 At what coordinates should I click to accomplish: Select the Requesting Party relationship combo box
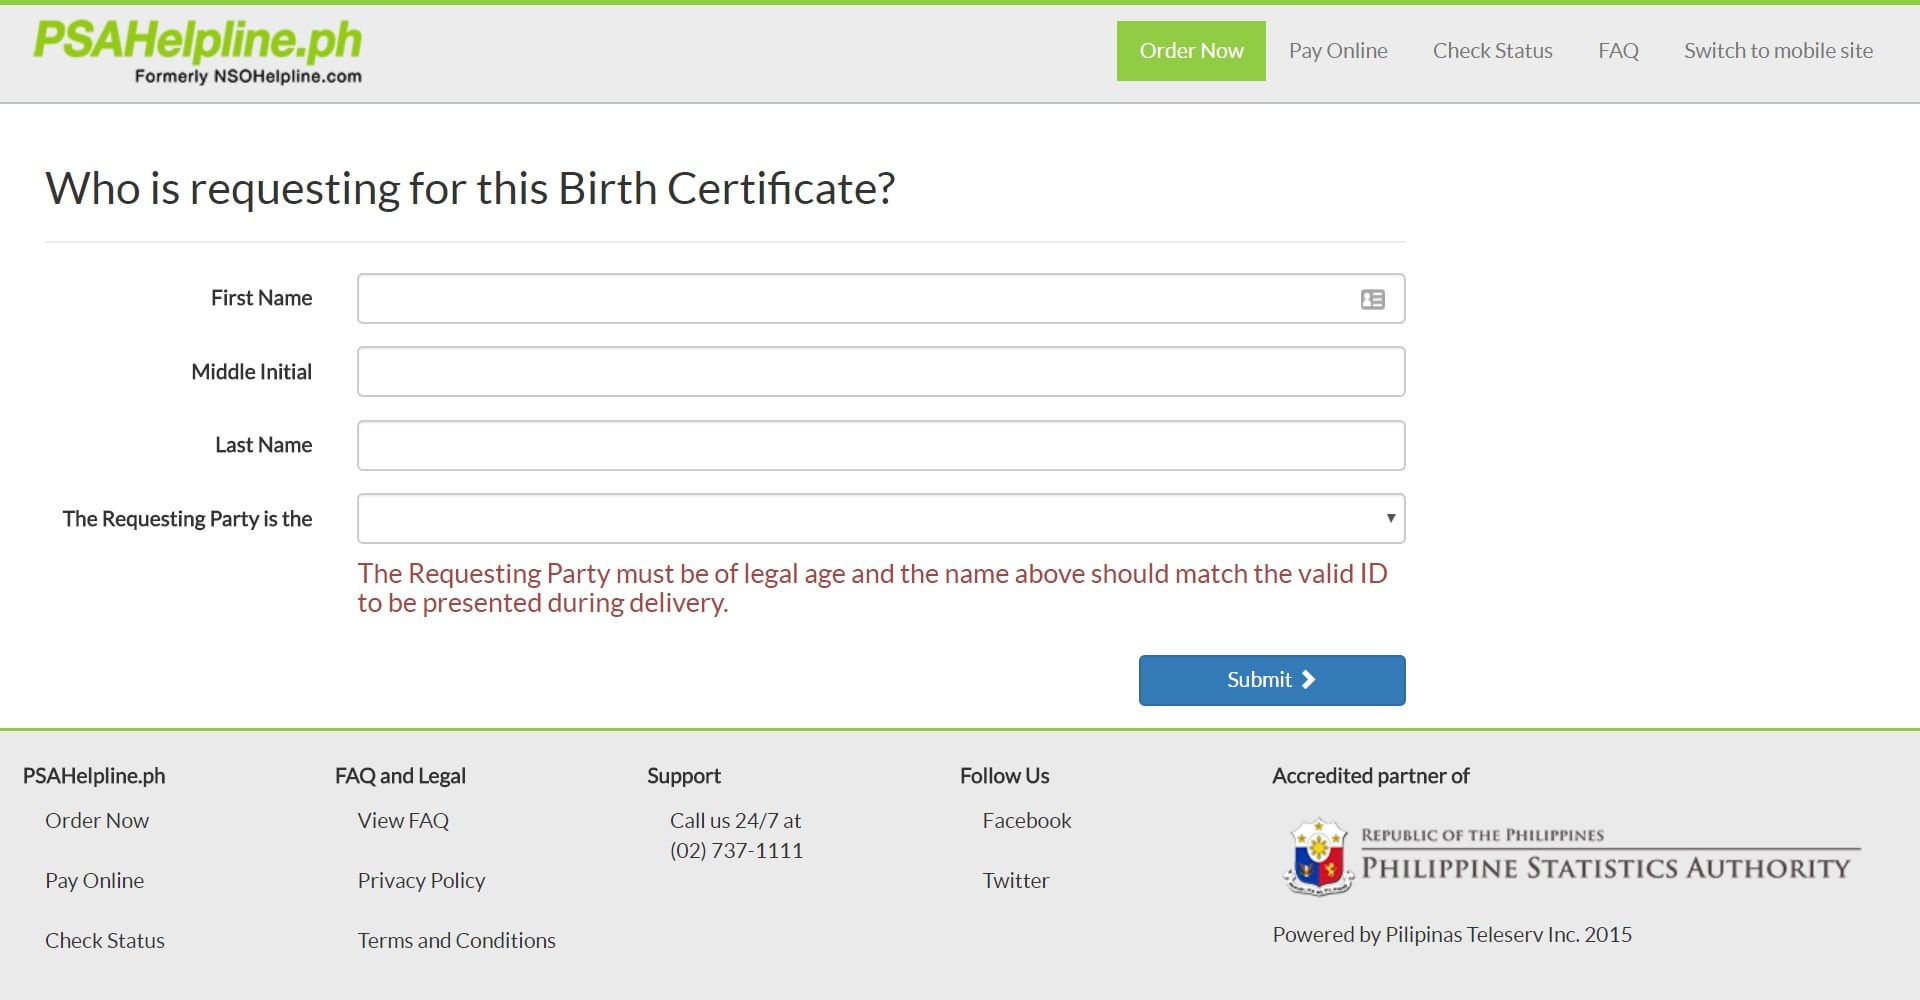(x=881, y=518)
